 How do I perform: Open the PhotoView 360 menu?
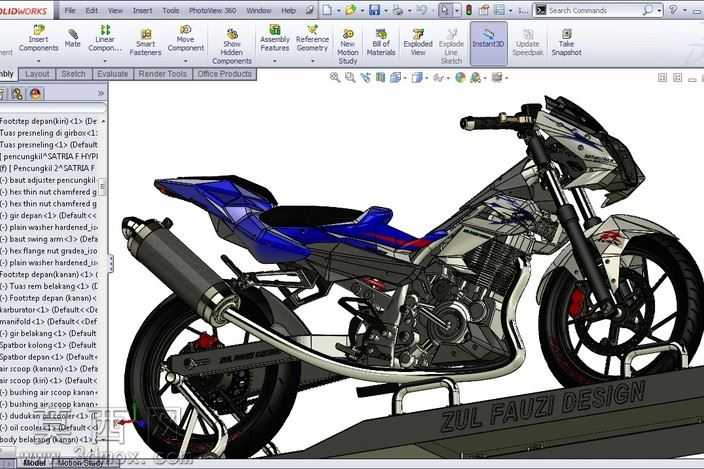(x=212, y=10)
